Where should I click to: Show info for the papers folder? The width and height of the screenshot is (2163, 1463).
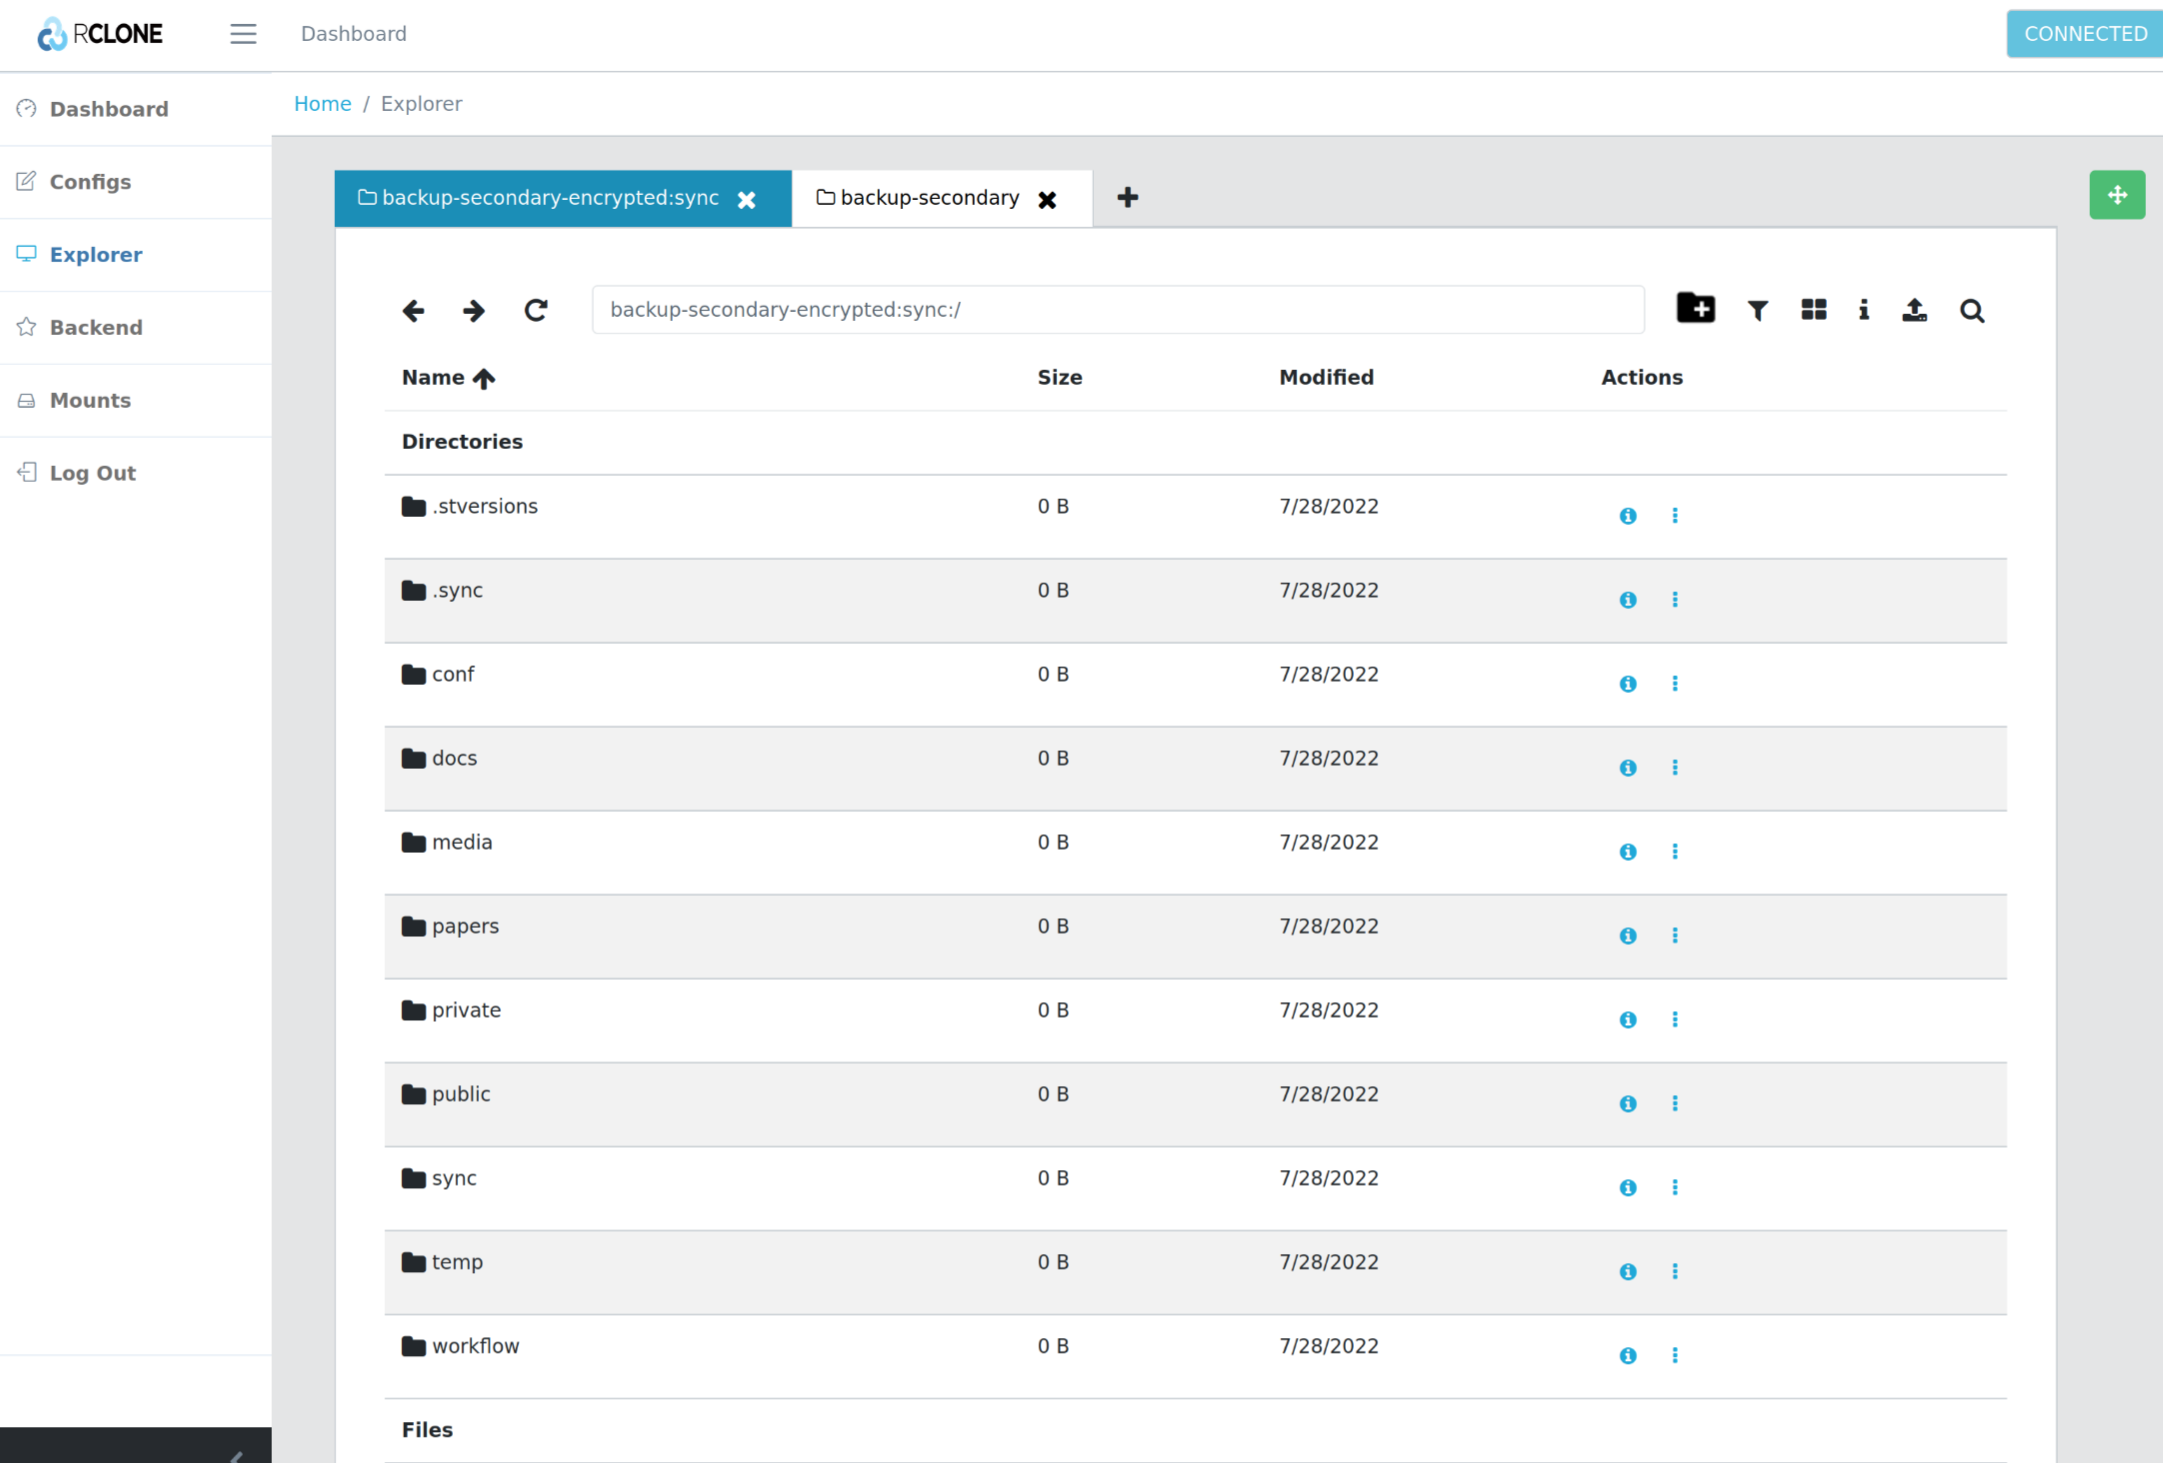(1628, 936)
